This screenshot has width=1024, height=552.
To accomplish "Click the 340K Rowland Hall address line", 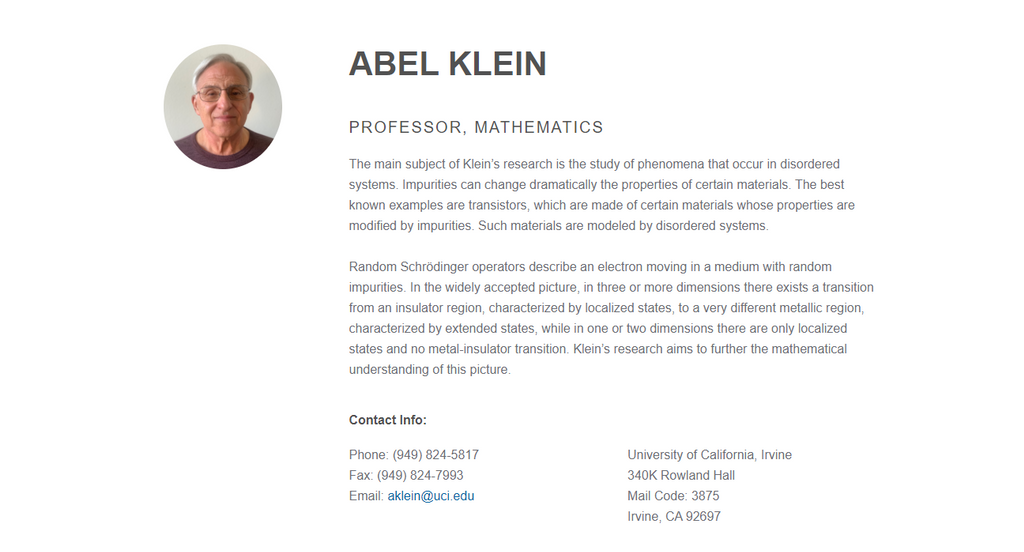I will click(x=681, y=475).
